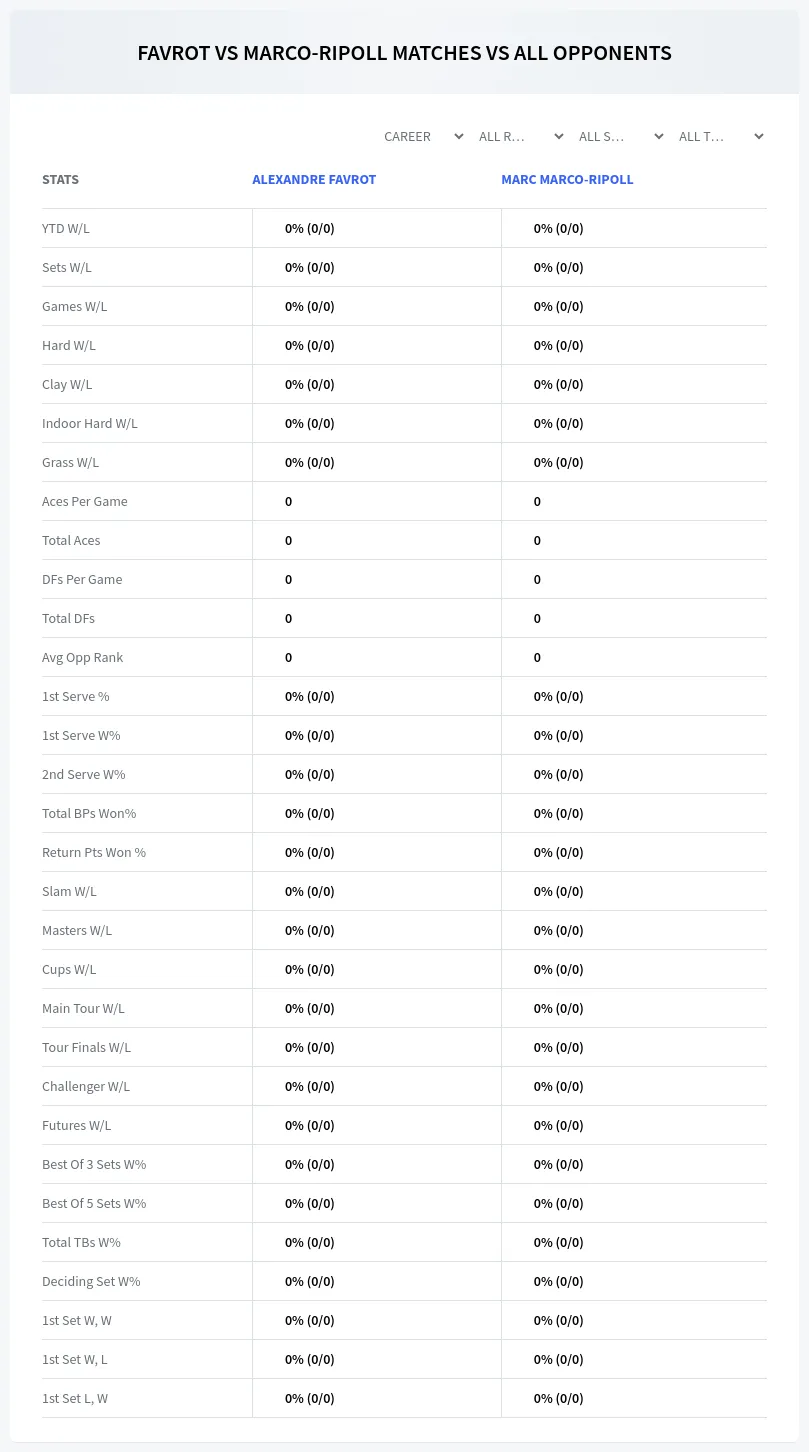Click the chevron arrow beside CAREER
The height and width of the screenshot is (1452, 809).
pyautogui.click(x=459, y=136)
